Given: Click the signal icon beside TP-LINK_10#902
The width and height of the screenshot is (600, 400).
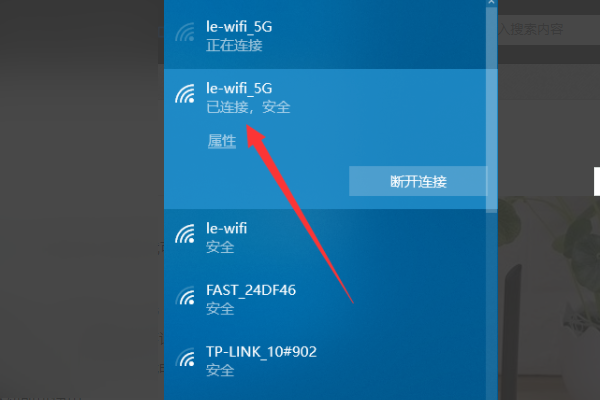Looking at the screenshot, I should point(185,358).
